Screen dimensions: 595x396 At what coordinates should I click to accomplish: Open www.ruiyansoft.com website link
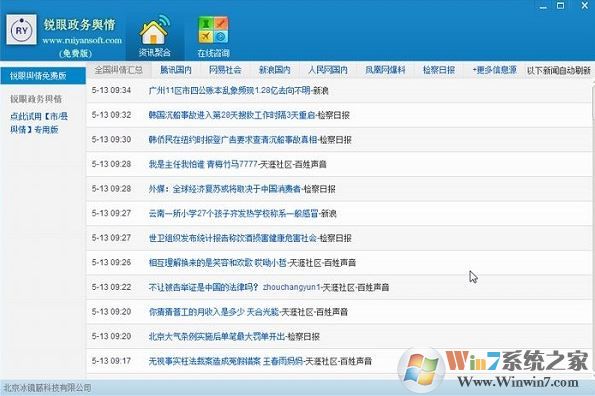coord(82,40)
